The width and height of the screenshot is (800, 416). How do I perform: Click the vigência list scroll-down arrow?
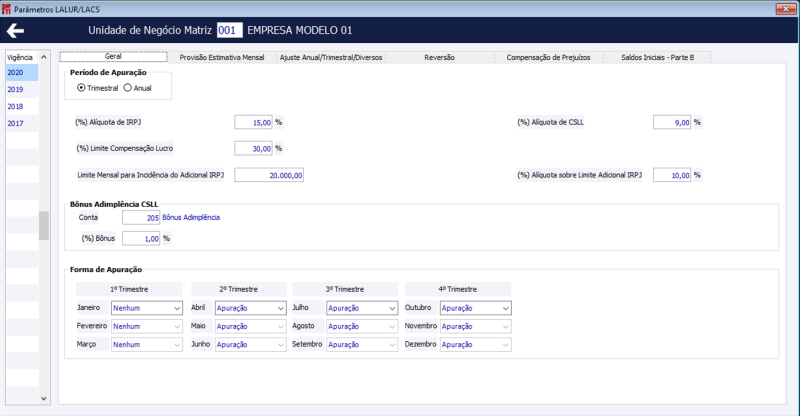pos(44,399)
